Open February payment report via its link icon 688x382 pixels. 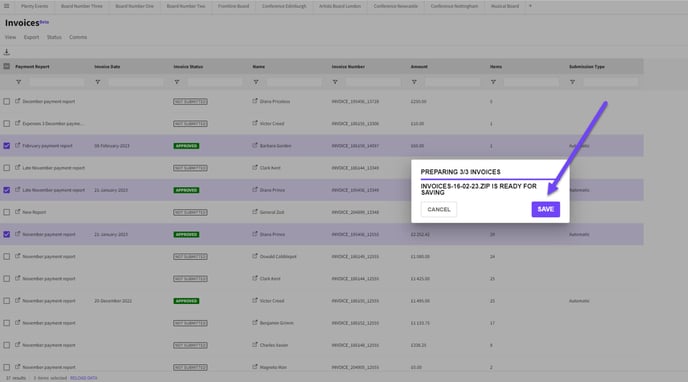[x=18, y=145]
